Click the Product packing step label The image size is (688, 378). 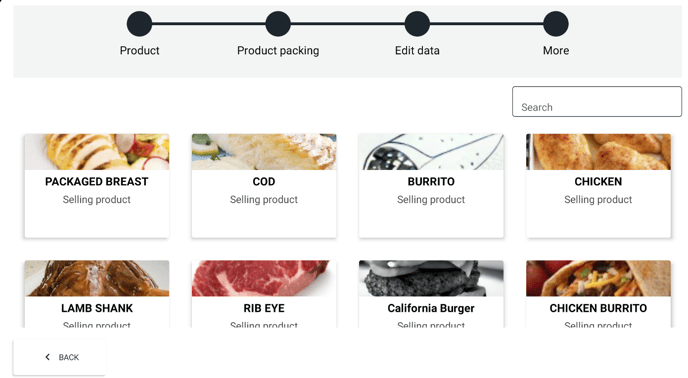coord(278,50)
